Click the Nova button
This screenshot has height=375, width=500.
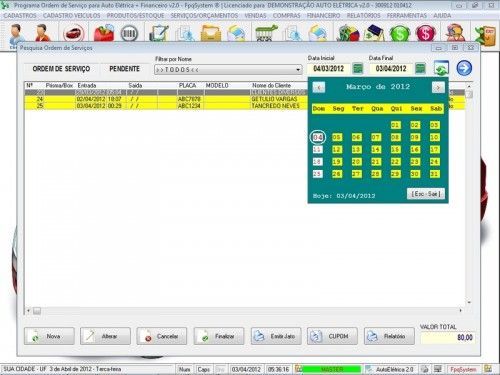49,336
